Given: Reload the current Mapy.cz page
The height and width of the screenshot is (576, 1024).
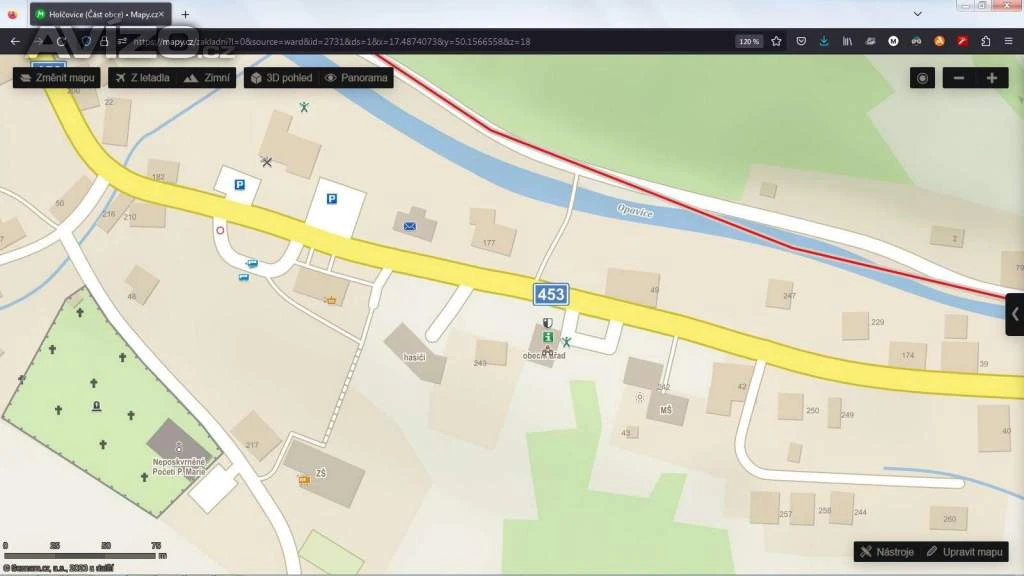Looking at the screenshot, I should pyautogui.click(x=61, y=41).
